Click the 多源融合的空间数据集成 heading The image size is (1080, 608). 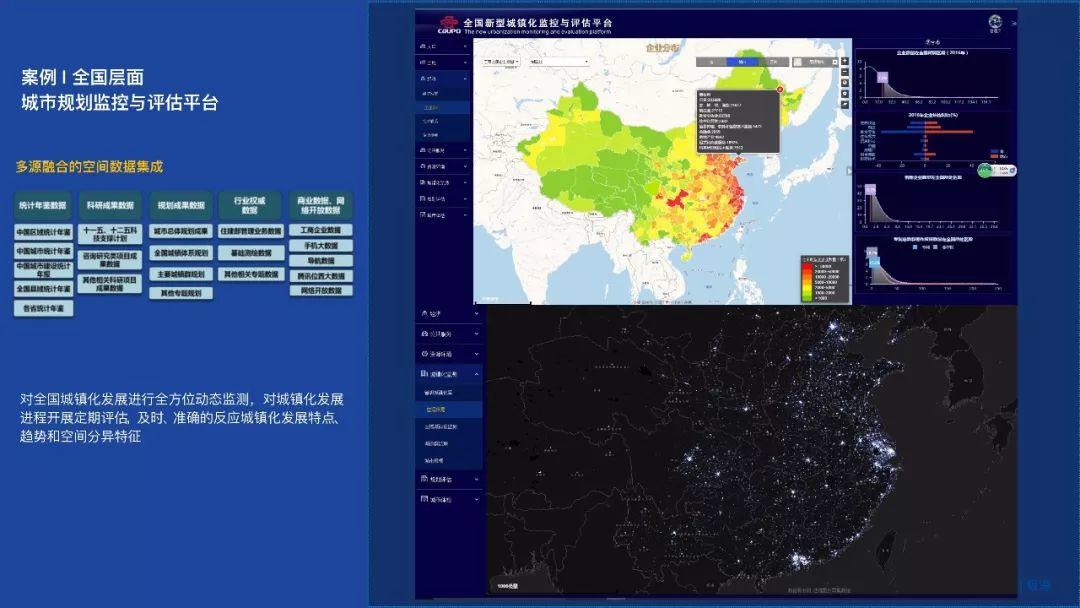pyautogui.click(x=90, y=167)
